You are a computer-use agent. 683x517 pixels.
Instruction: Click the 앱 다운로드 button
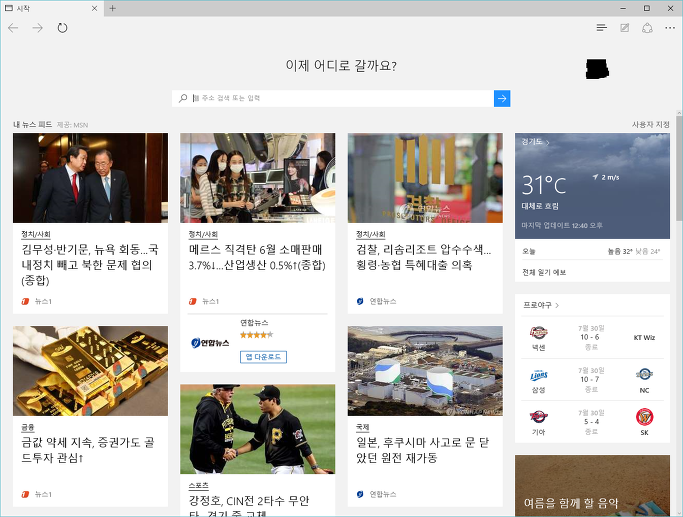[x=263, y=357]
